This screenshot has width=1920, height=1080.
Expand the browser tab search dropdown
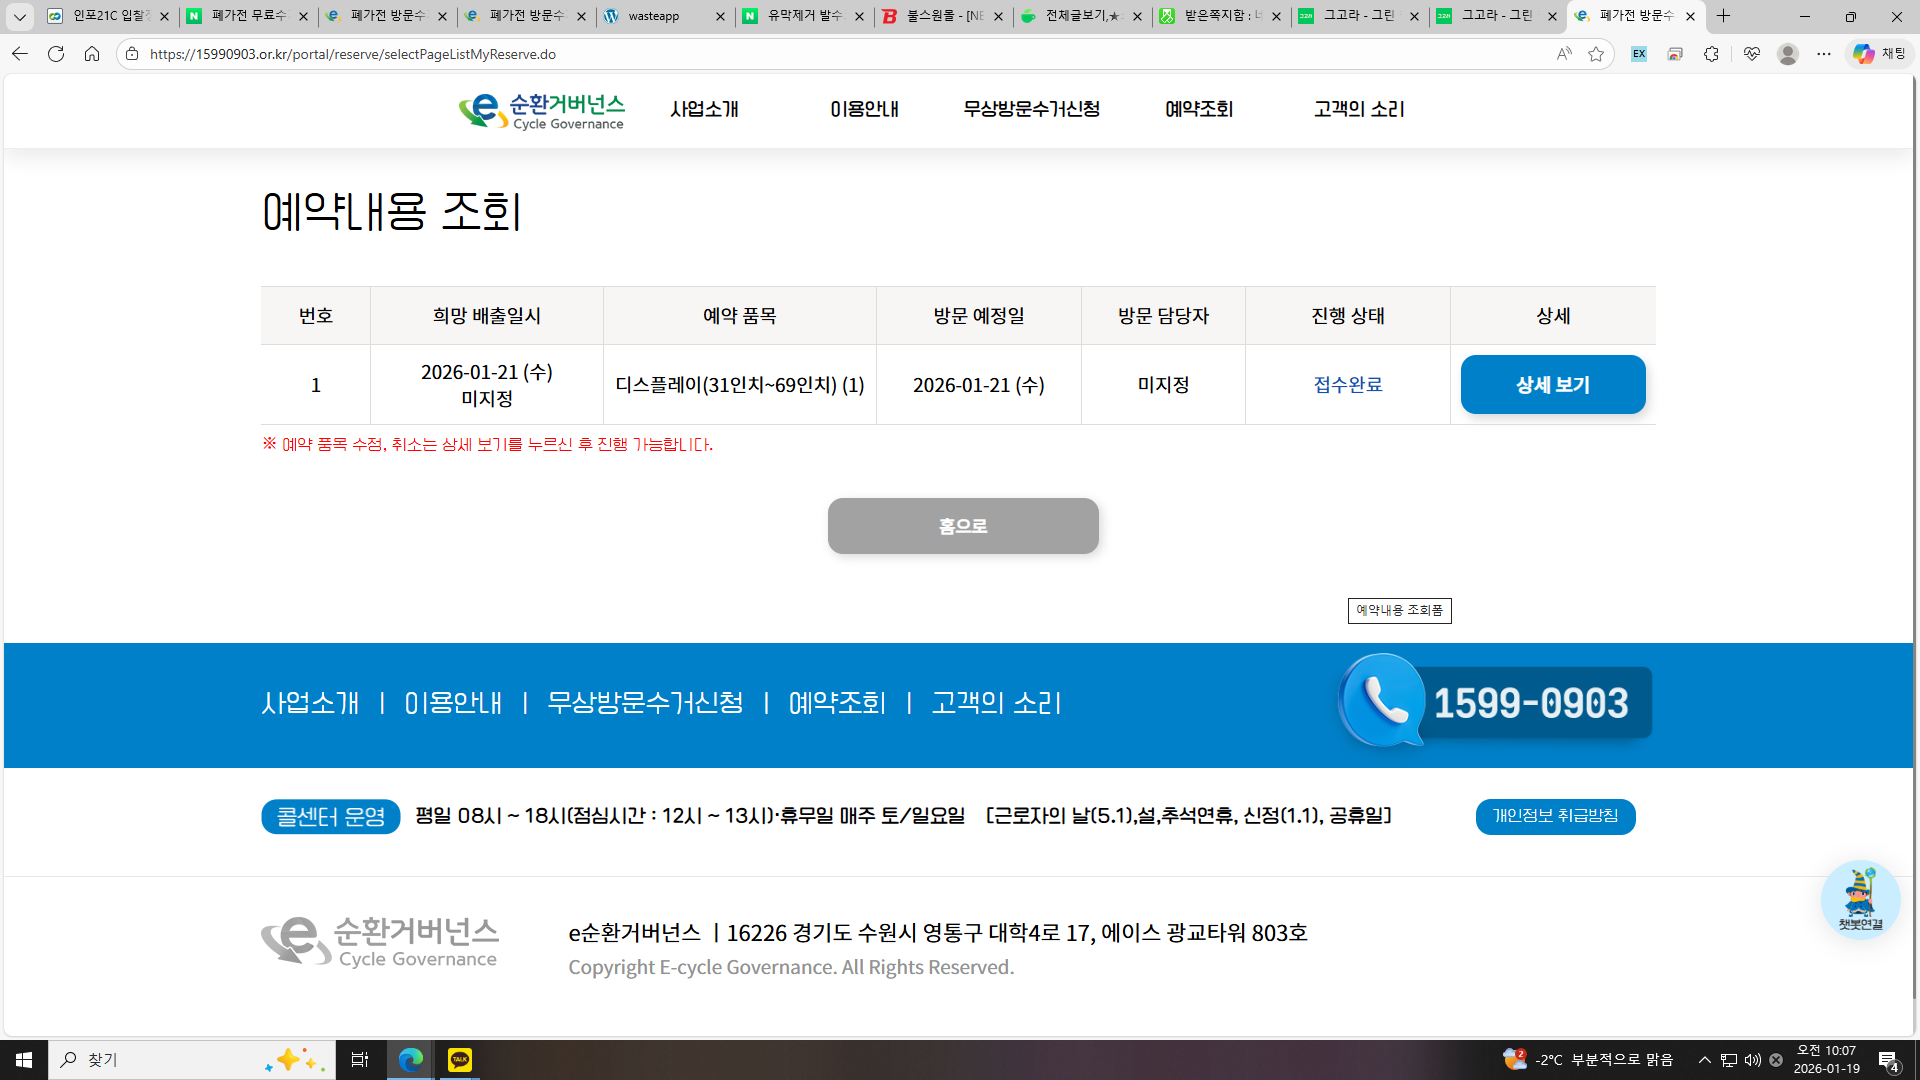point(19,16)
